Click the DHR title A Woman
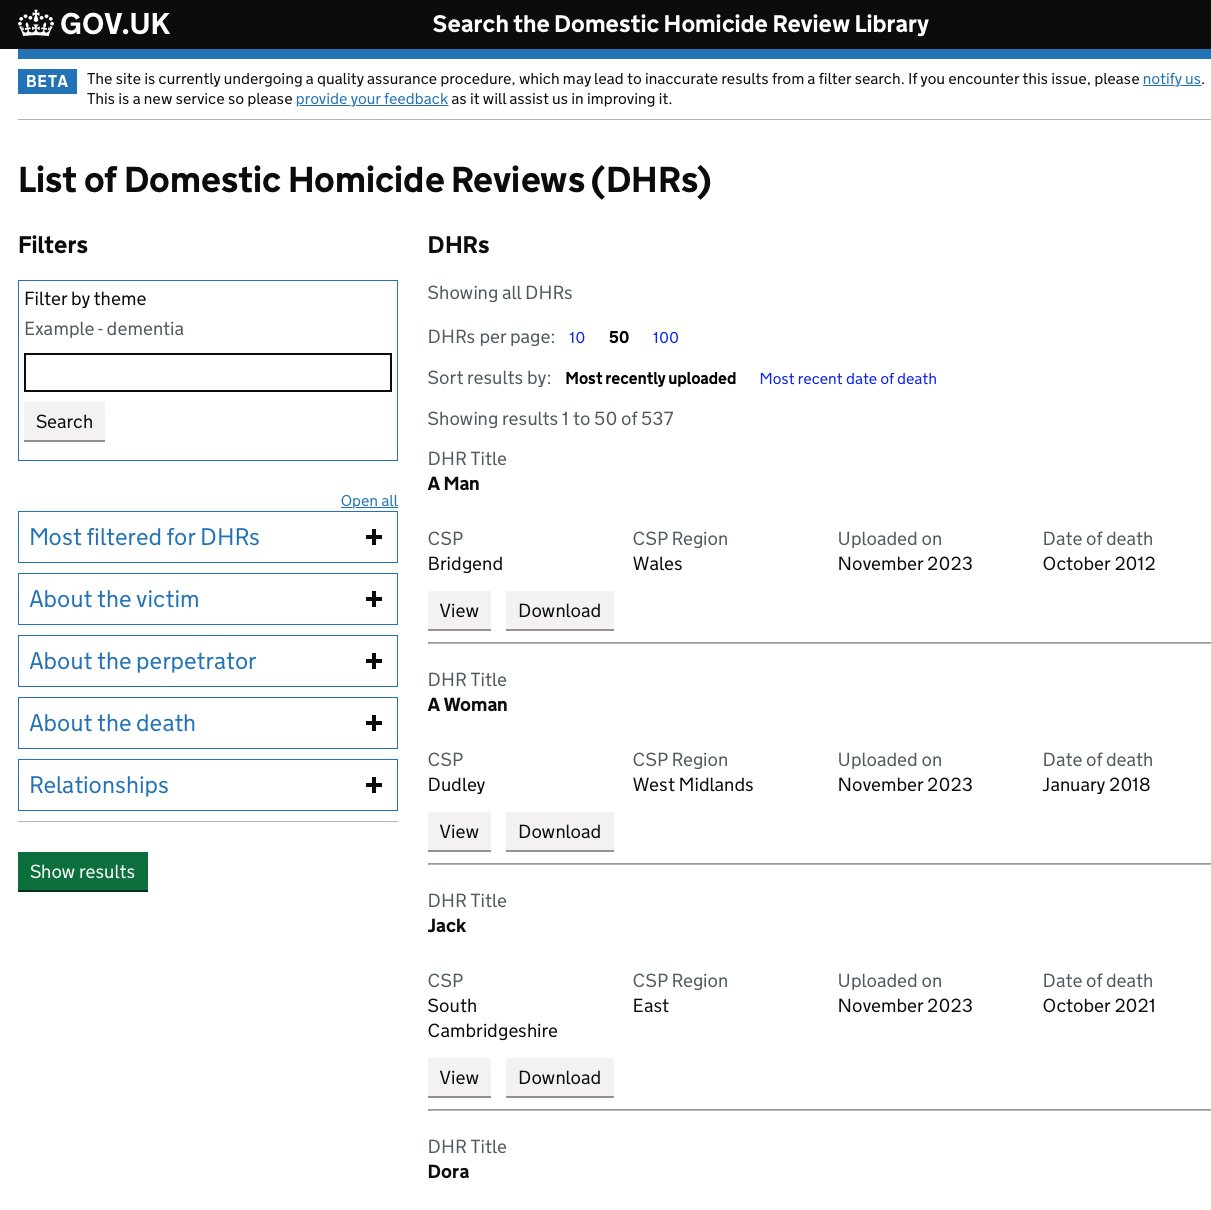Viewport: 1211px width, 1210px height. 468,705
